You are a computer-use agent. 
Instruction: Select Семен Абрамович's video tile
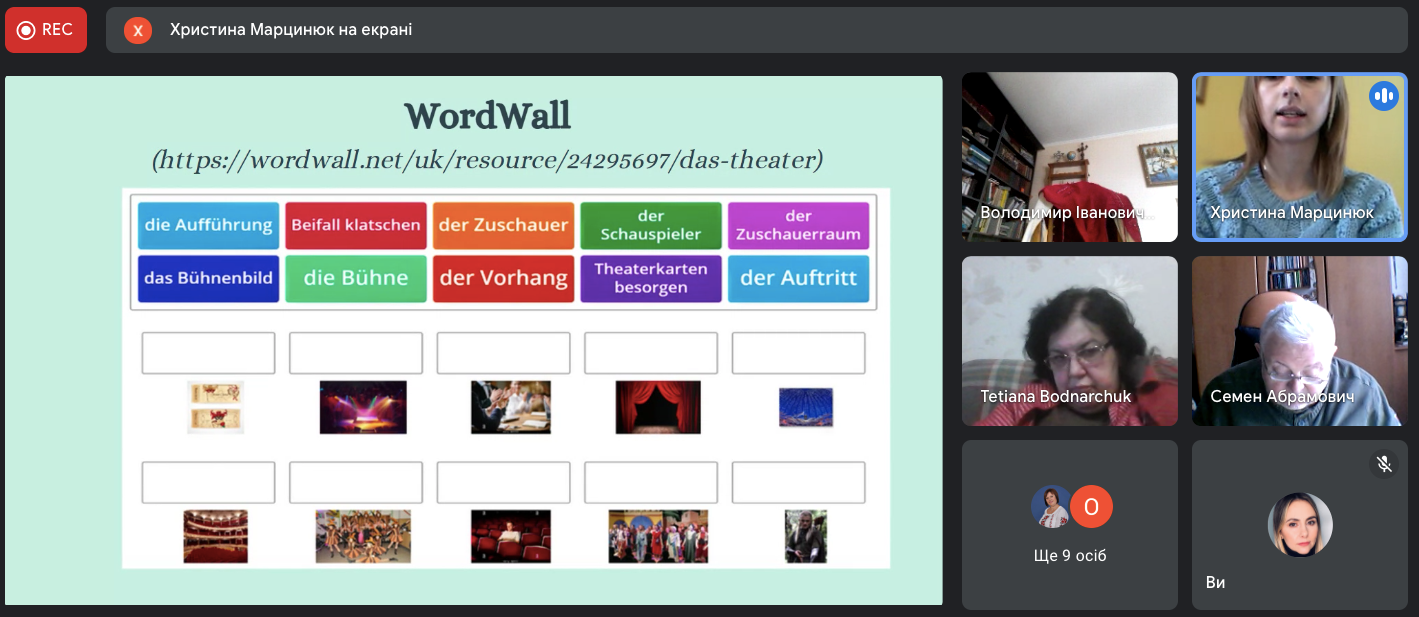tap(1299, 341)
